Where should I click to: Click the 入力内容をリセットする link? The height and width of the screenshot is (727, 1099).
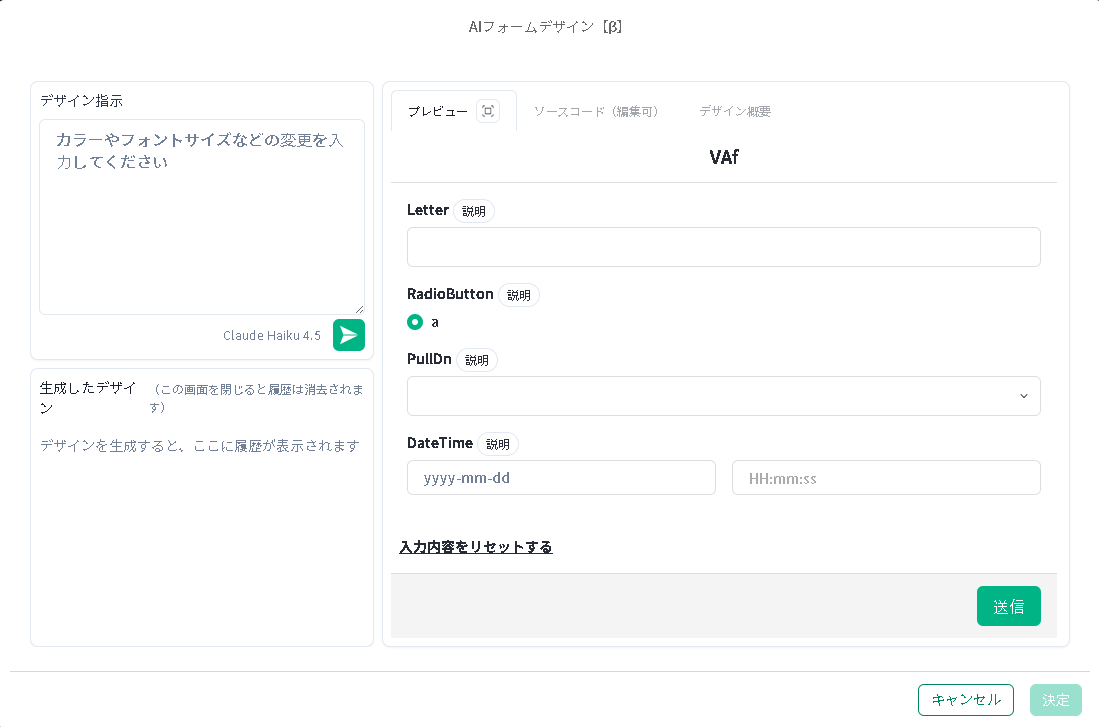point(476,547)
